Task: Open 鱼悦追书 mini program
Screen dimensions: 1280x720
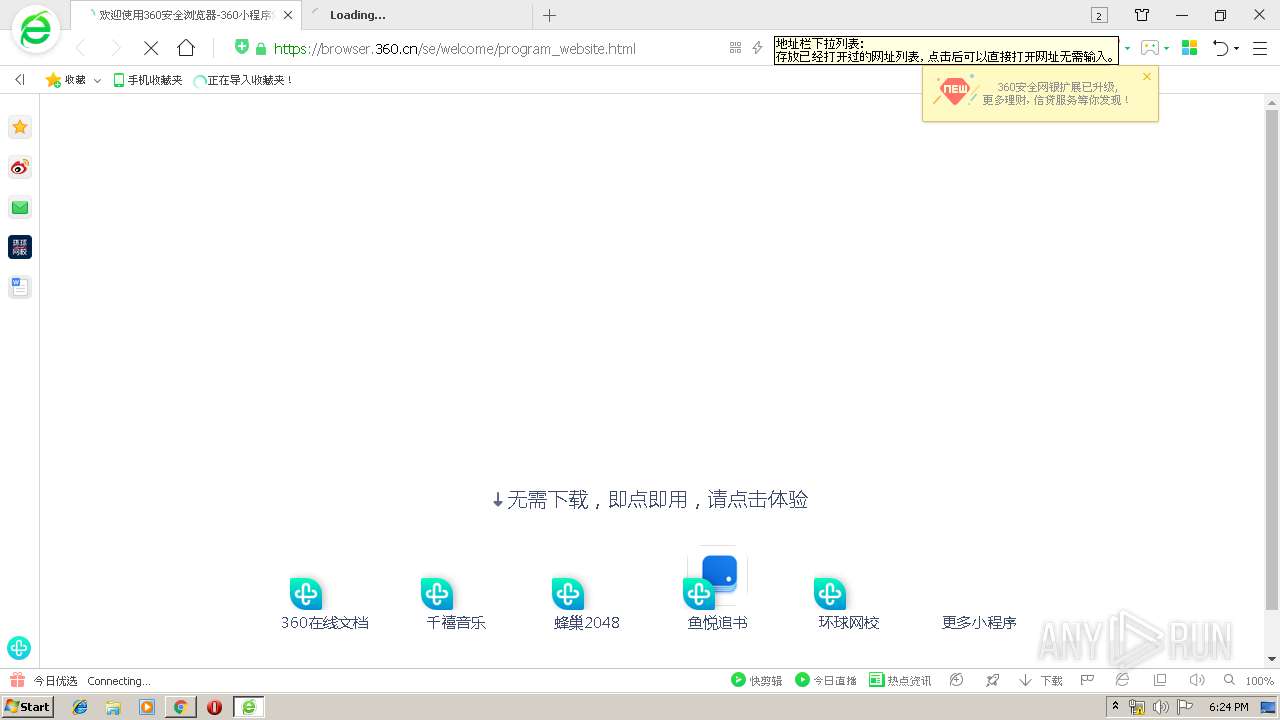Action: 717,590
